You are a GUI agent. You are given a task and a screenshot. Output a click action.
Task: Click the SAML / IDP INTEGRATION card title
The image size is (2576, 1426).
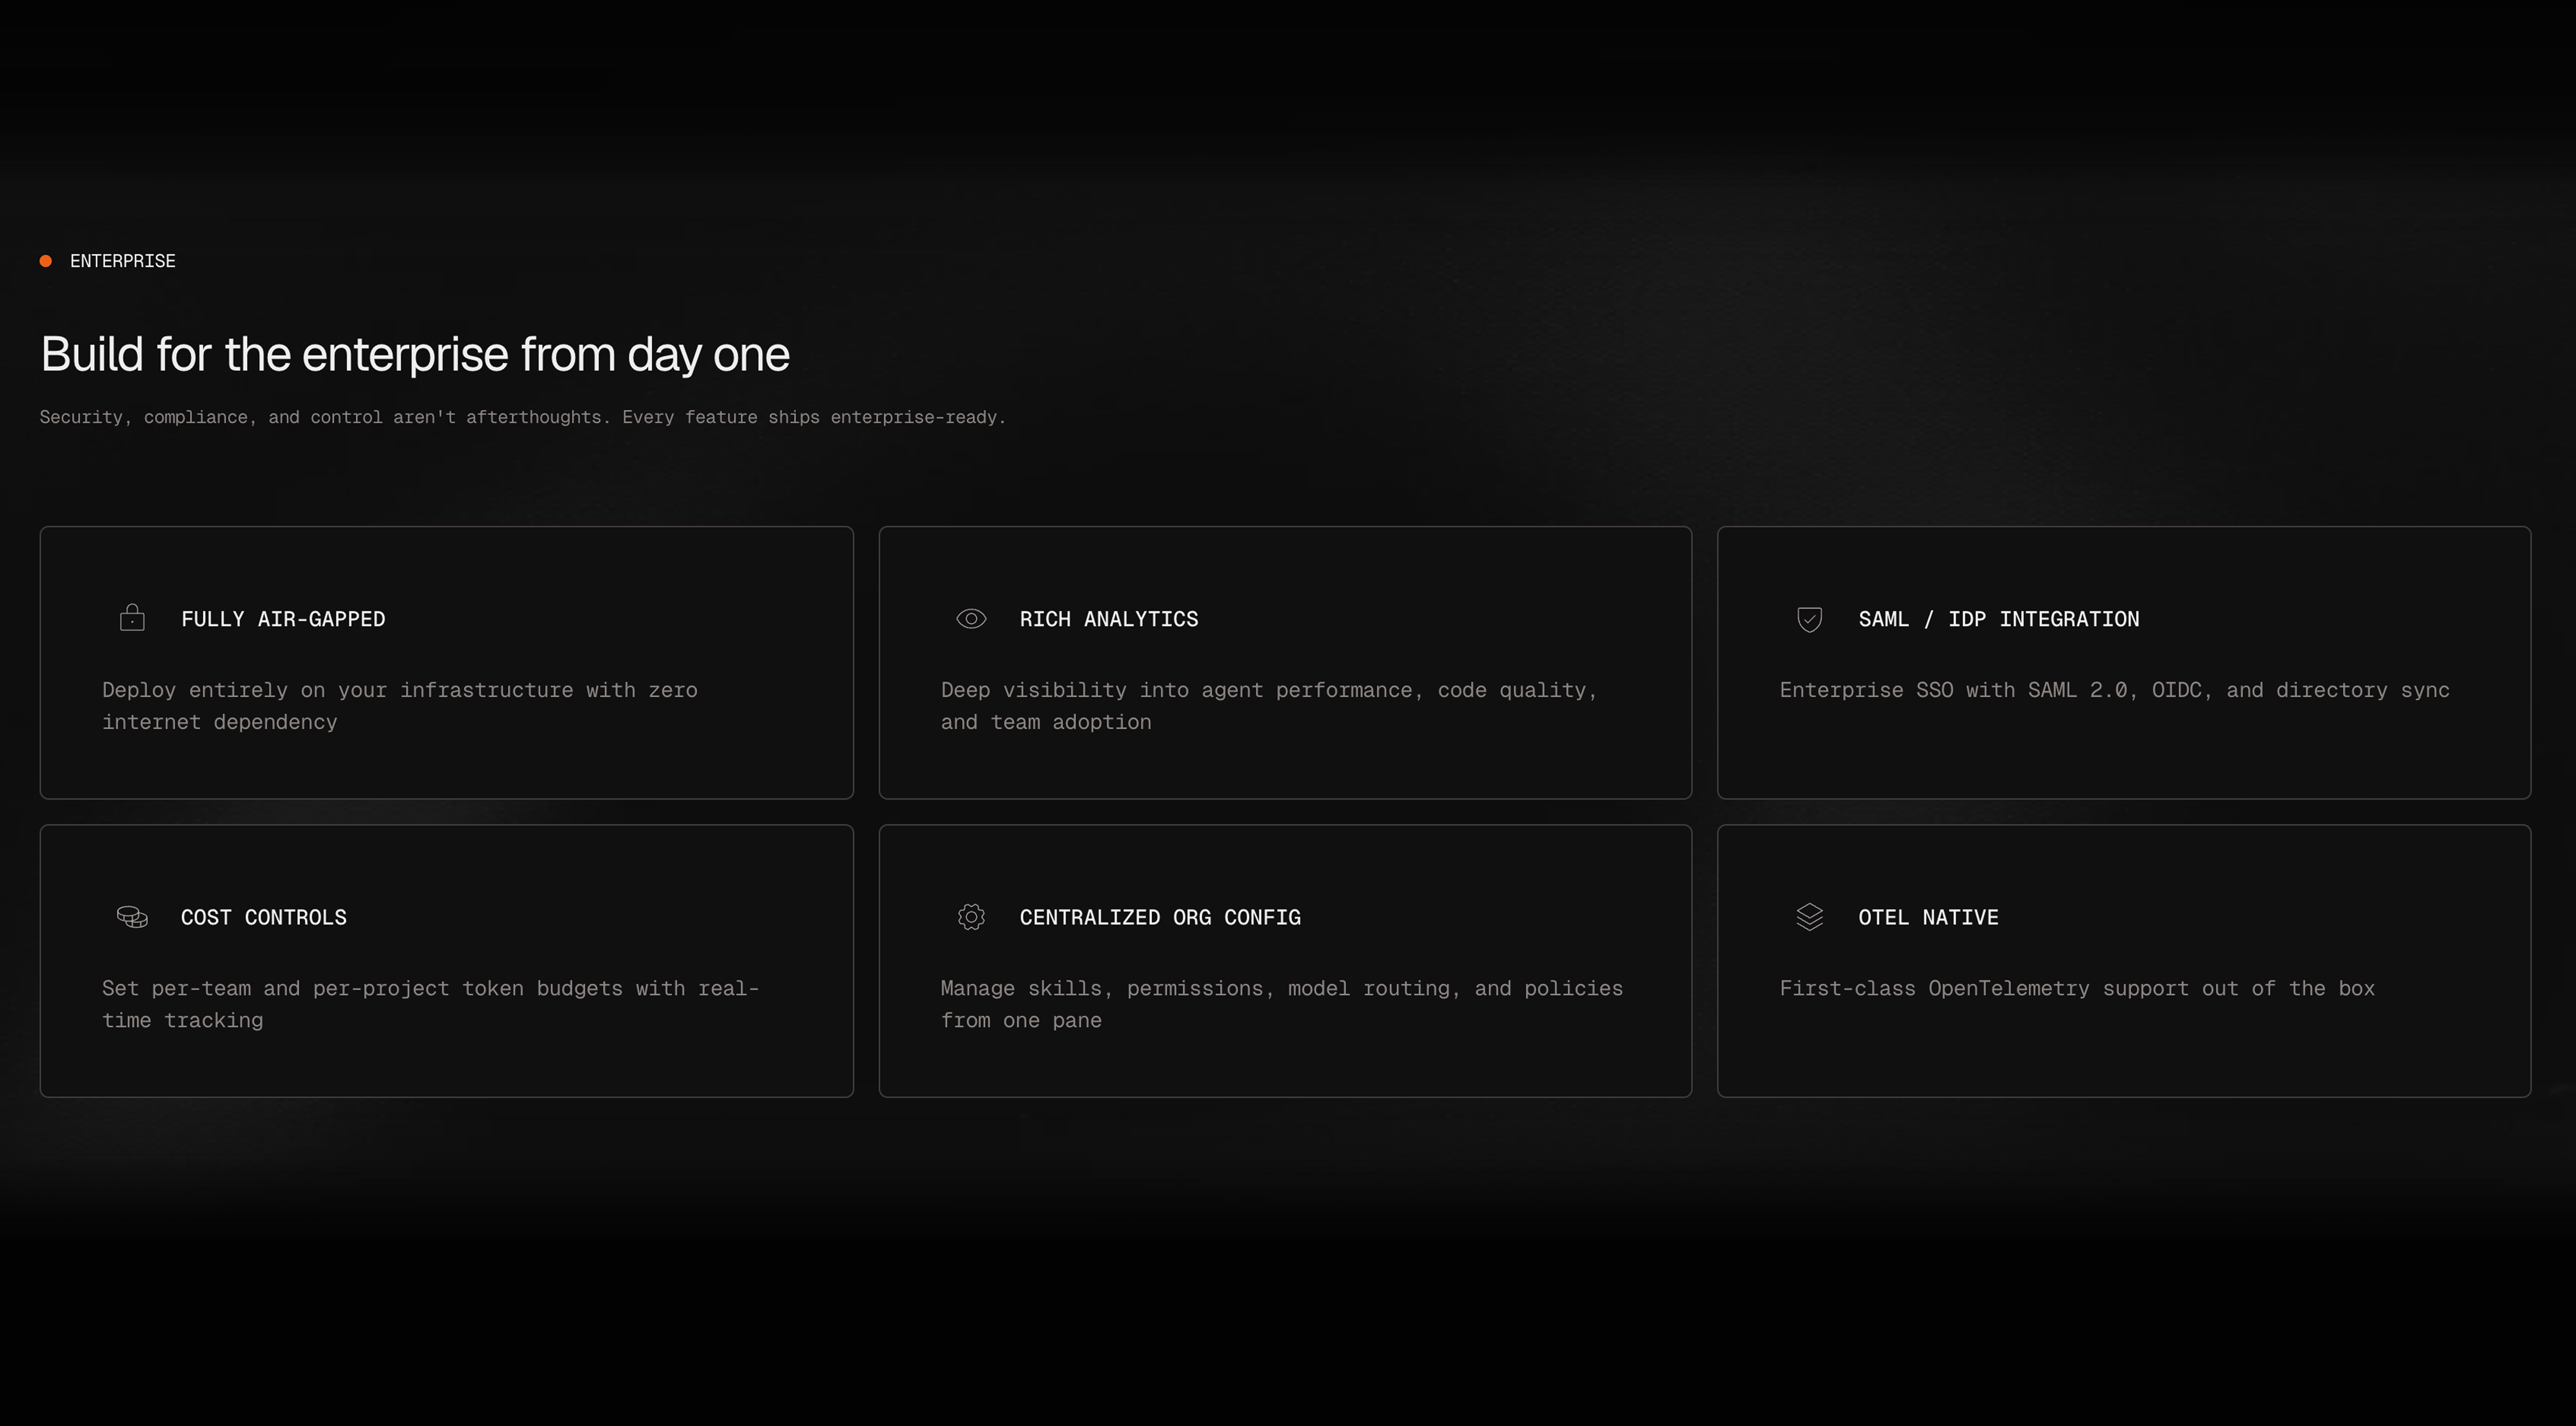1999,619
